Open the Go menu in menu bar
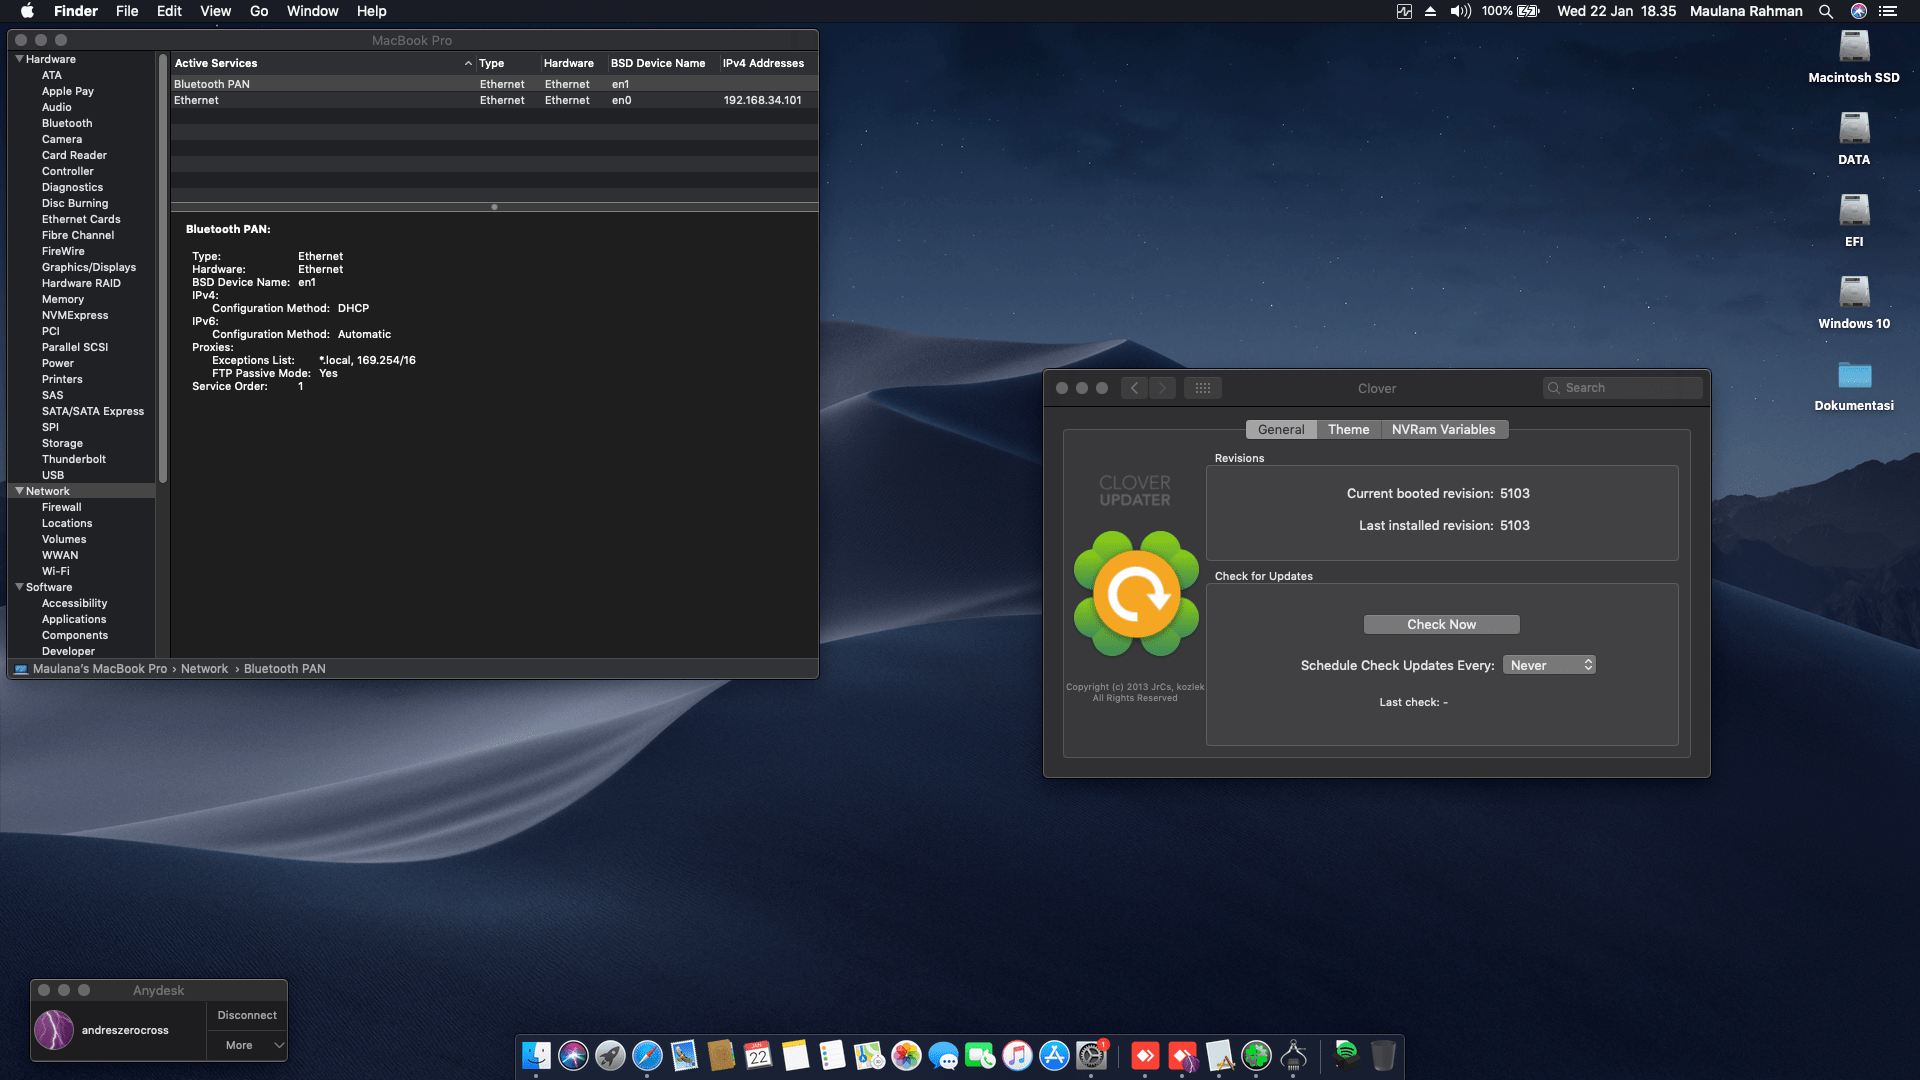Screen dimensions: 1920x1080 pyautogui.click(x=259, y=11)
